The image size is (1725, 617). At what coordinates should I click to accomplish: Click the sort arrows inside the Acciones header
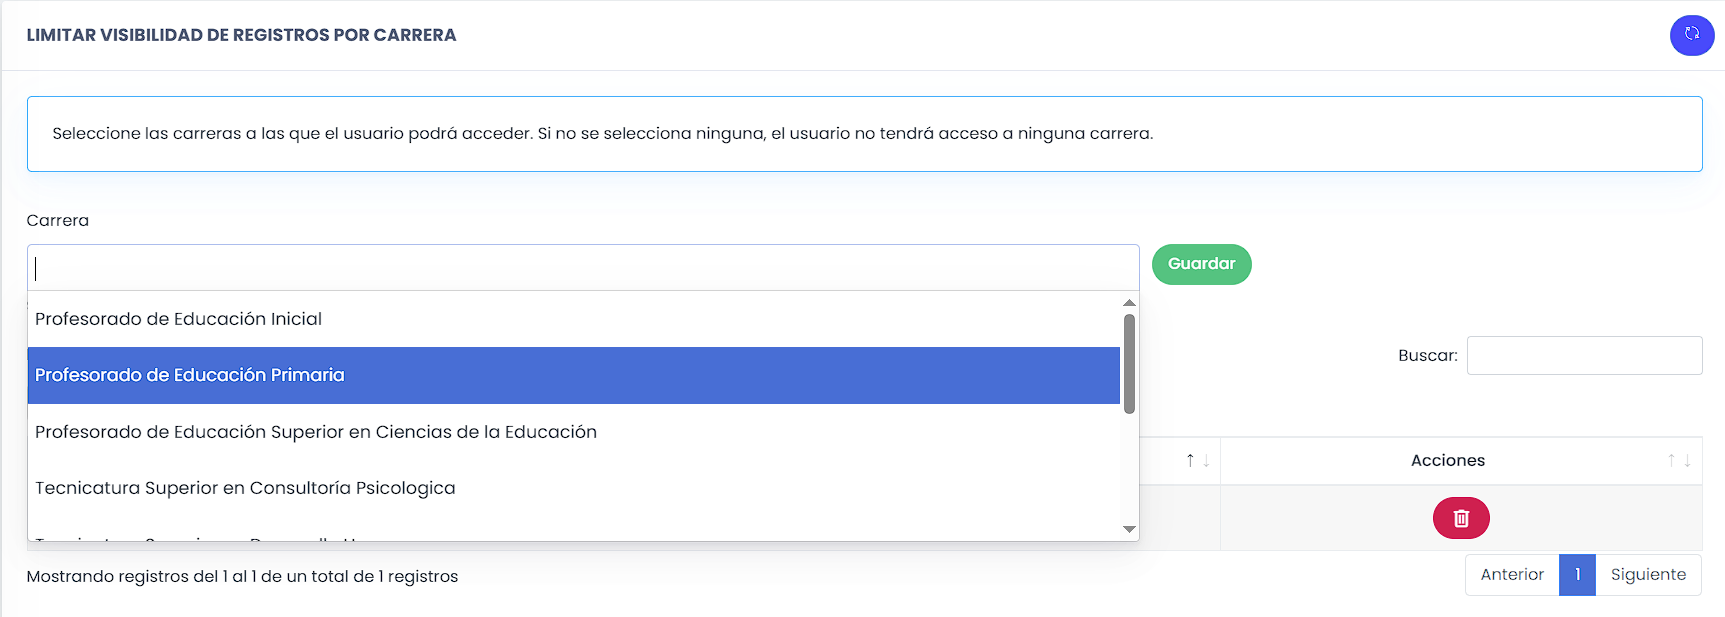(1678, 460)
